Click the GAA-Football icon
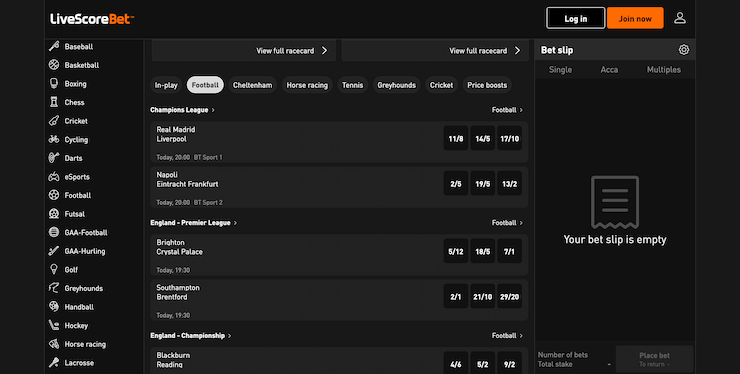The width and height of the screenshot is (740, 374). (54, 232)
